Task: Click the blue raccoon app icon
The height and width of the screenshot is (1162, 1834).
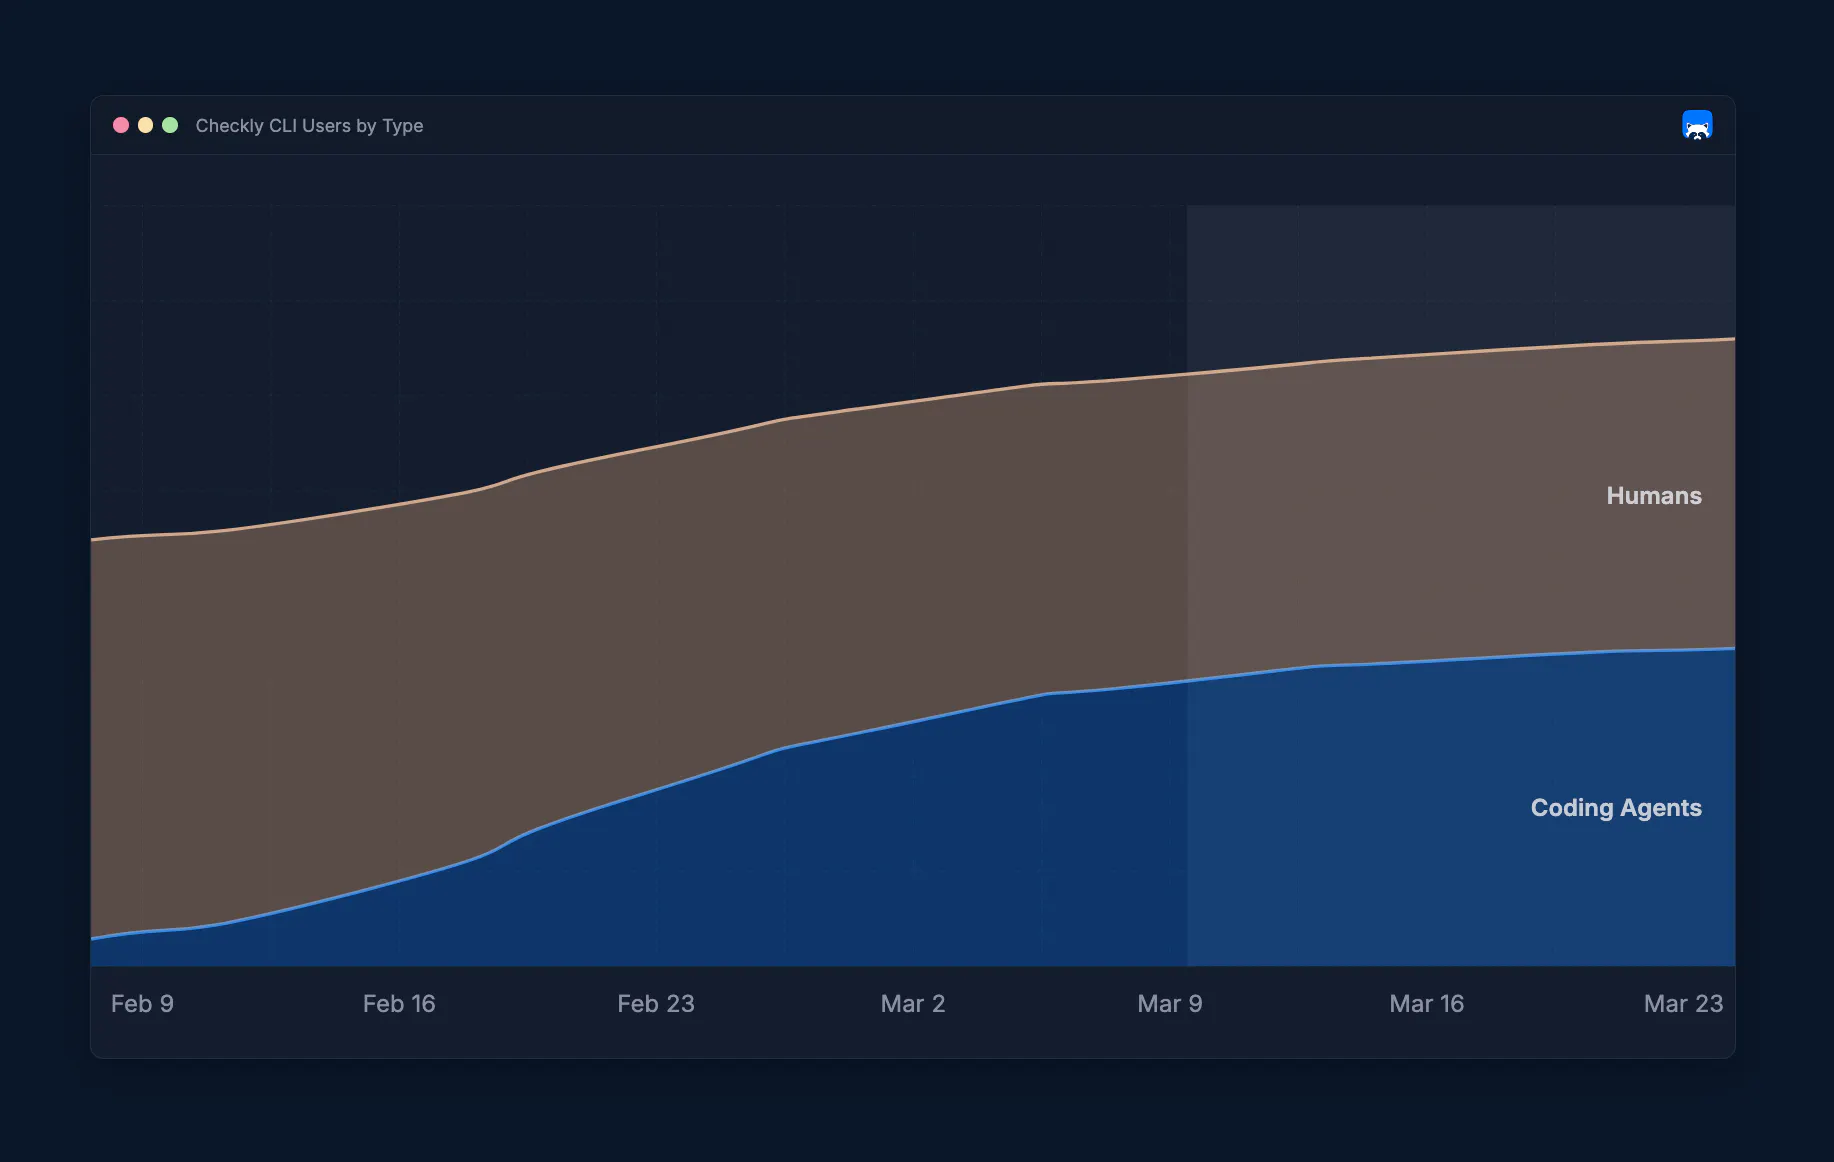Action: click(1697, 125)
